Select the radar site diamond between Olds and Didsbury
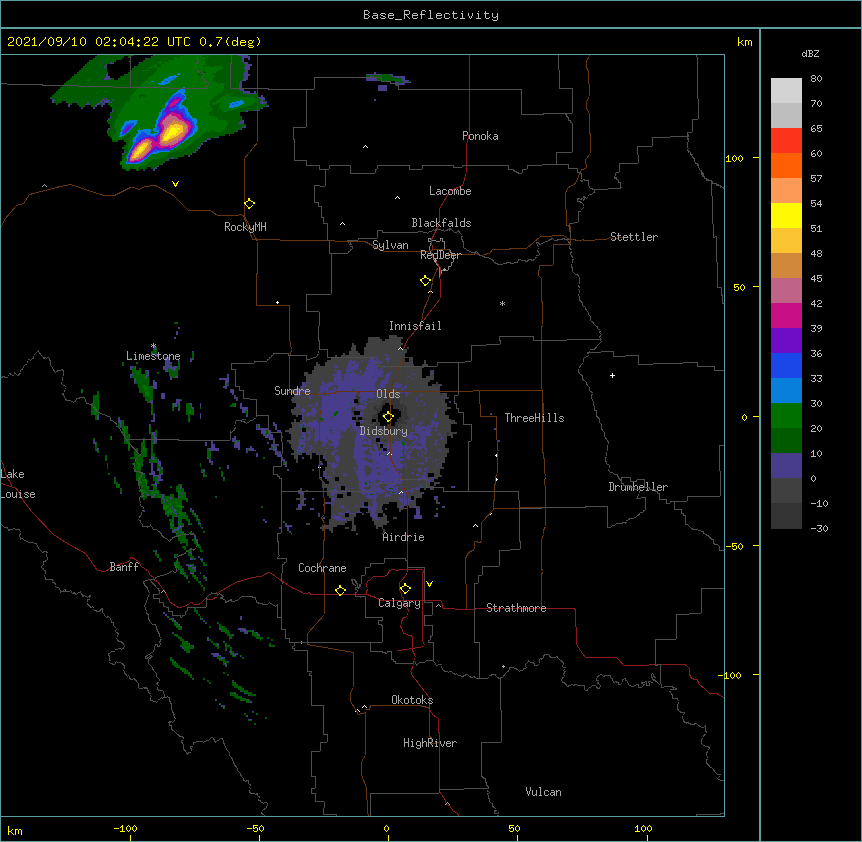The width and height of the screenshot is (862, 842). point(388,417)
